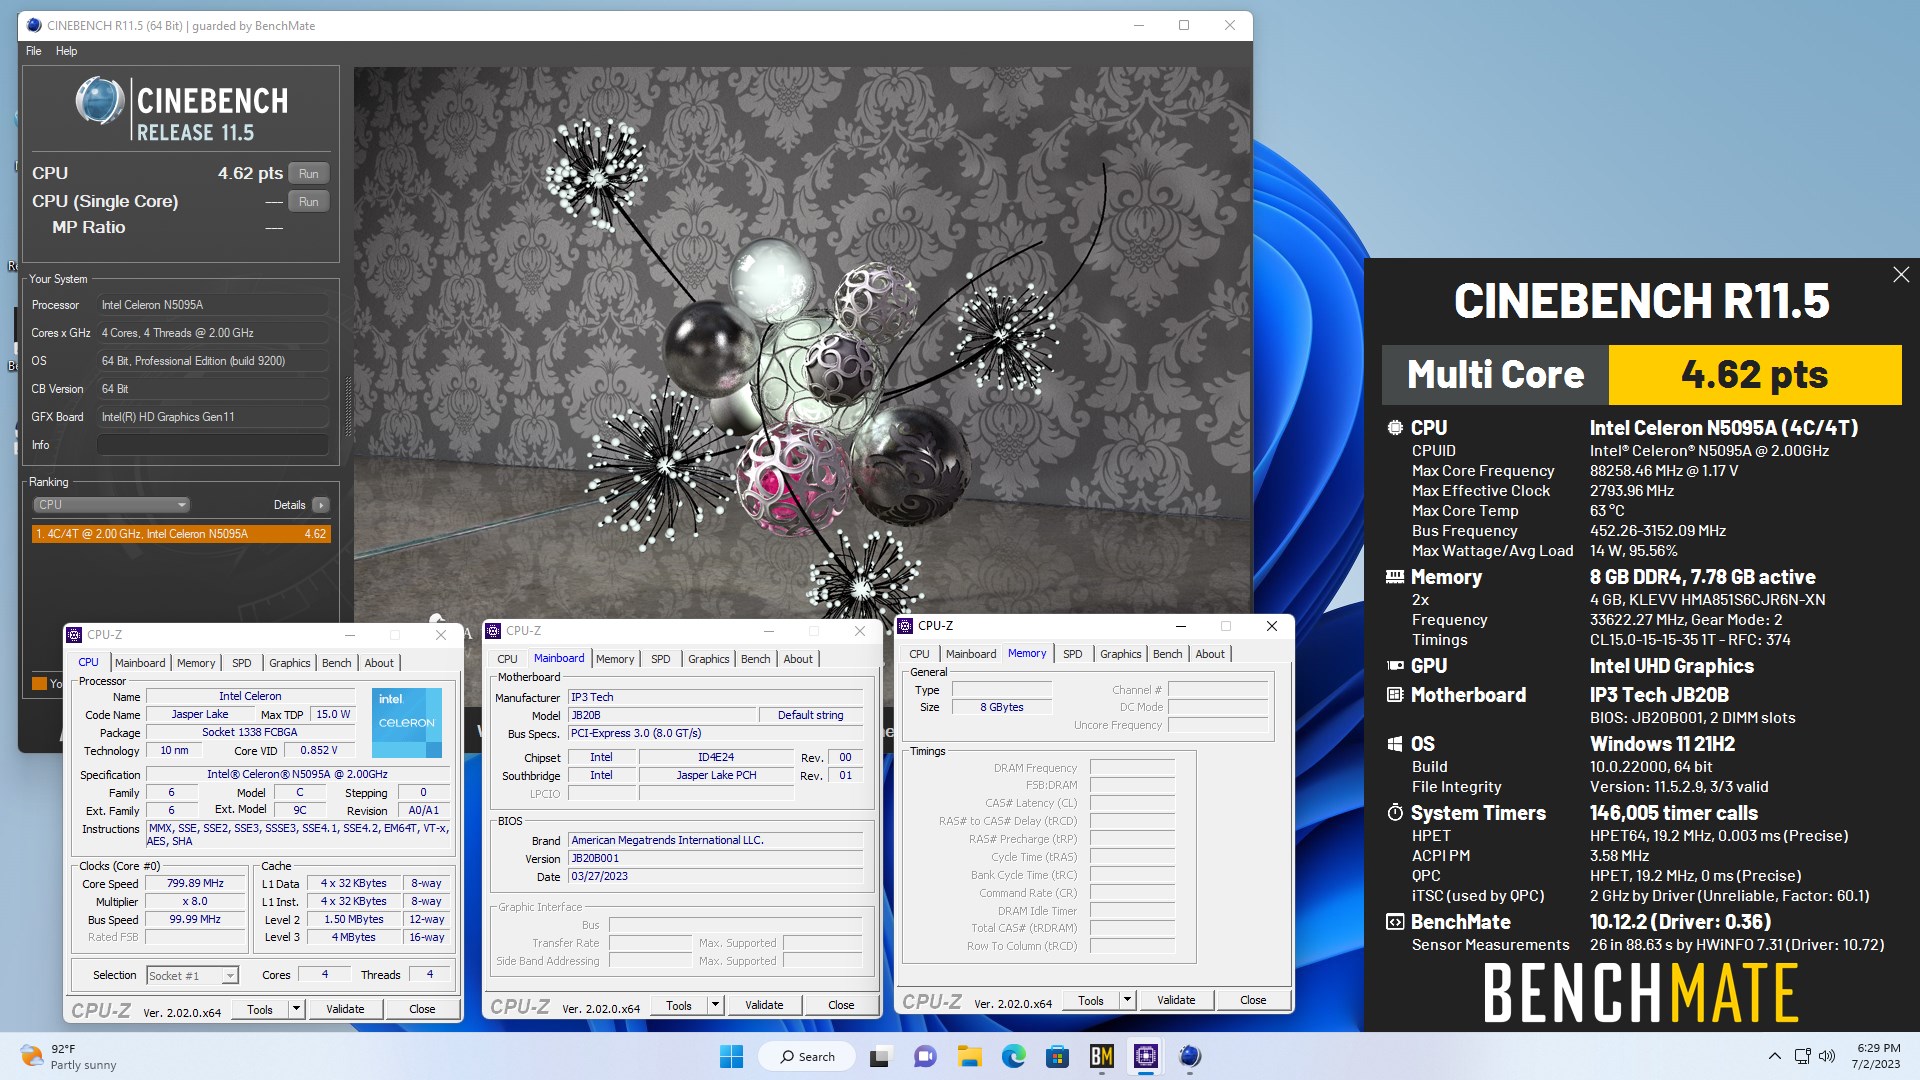Launch Microsoft Edge from taskbar
The height and width of the screenshot is (1080, 1920).
point(1013,1057)
